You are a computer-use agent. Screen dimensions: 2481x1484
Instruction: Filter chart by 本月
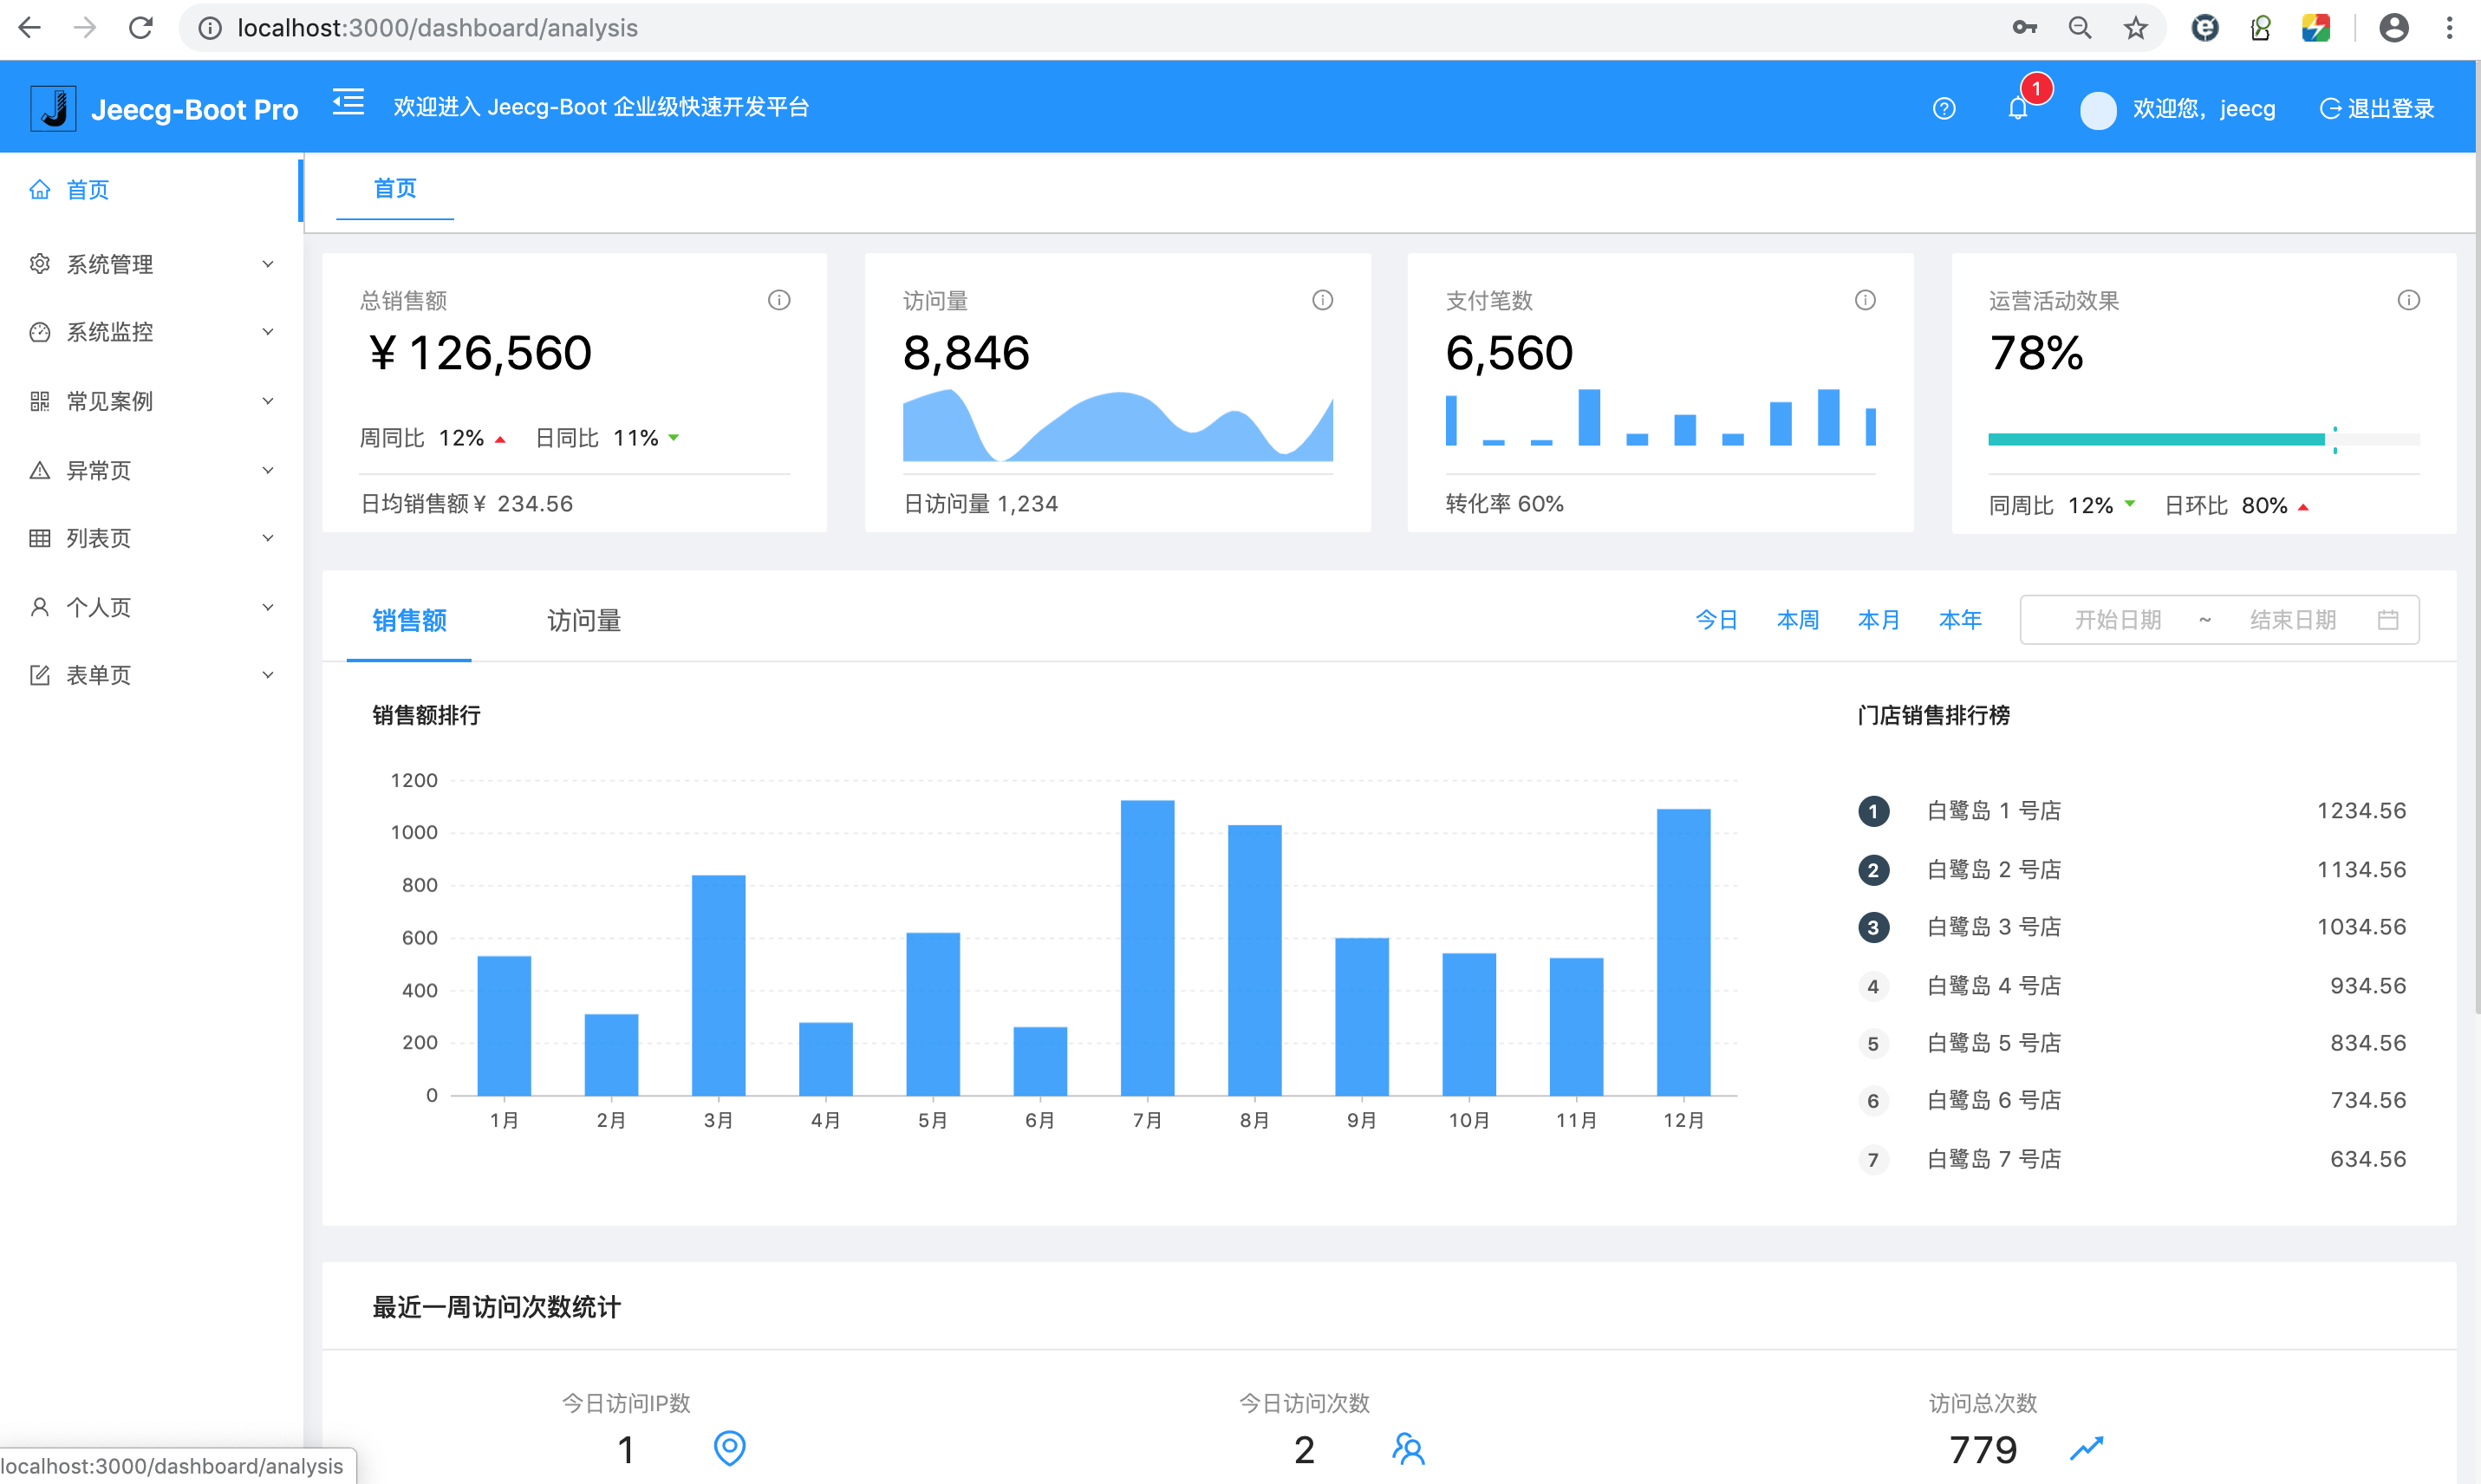(1877, 620)
